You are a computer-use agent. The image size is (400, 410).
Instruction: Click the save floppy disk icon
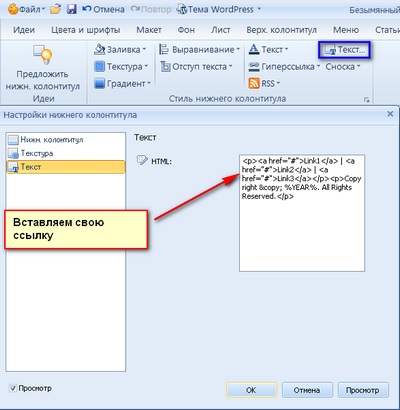(72, 9)
